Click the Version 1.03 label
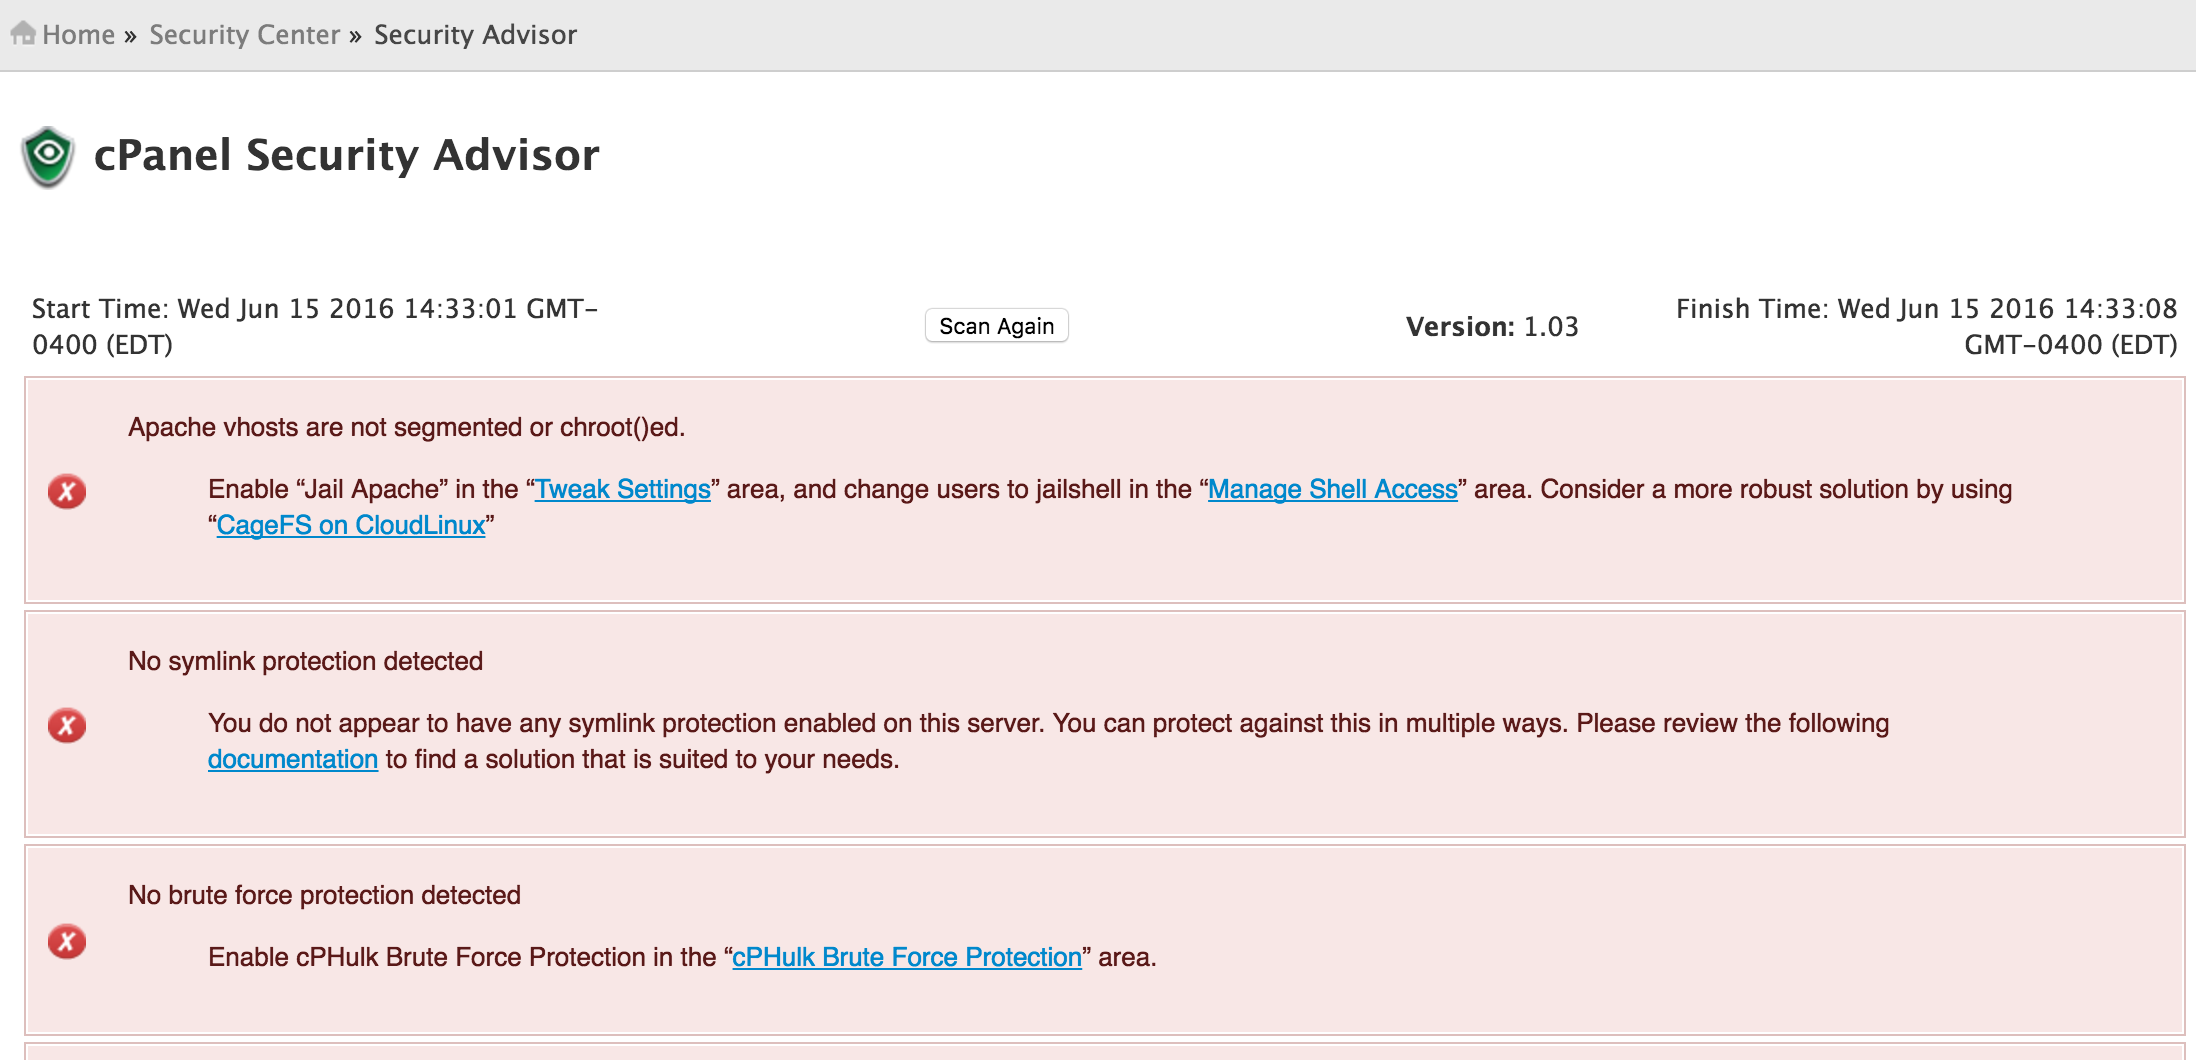Image resolution: width=2196 pixels, height=1060 pixels. pos(1491,327)
